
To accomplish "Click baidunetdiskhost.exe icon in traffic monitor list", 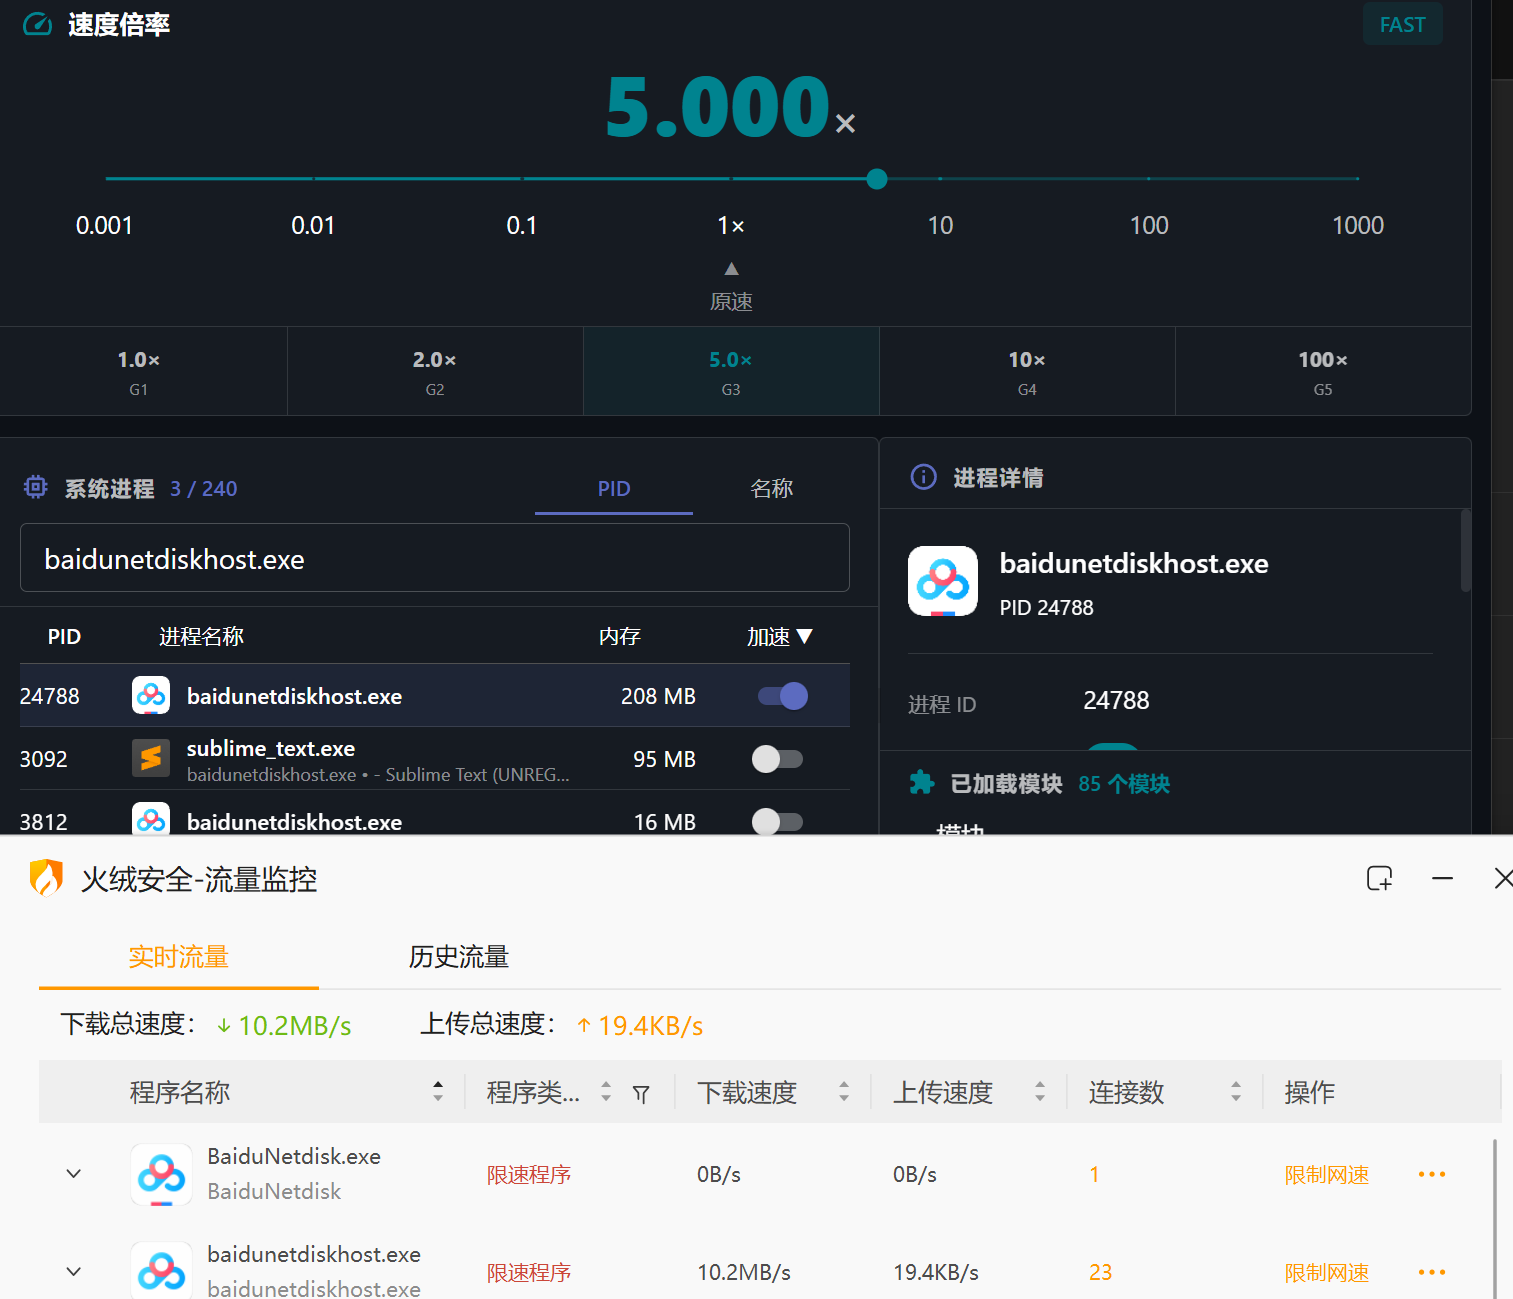I will pos(161,1270).
